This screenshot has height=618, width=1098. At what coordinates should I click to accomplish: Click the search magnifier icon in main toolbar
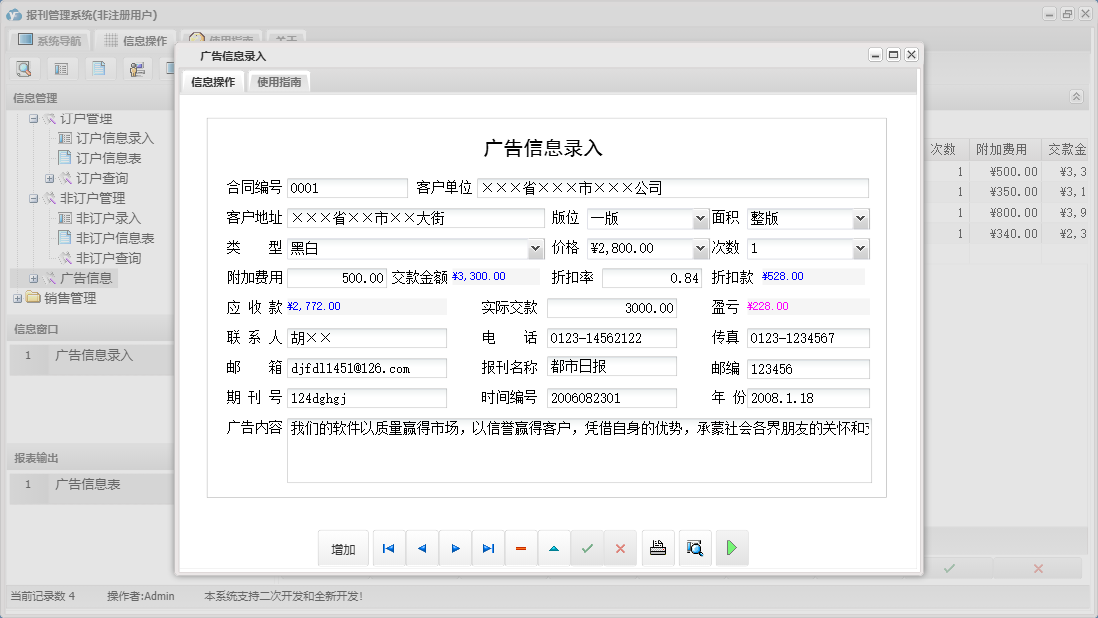(x=24, y=69)
